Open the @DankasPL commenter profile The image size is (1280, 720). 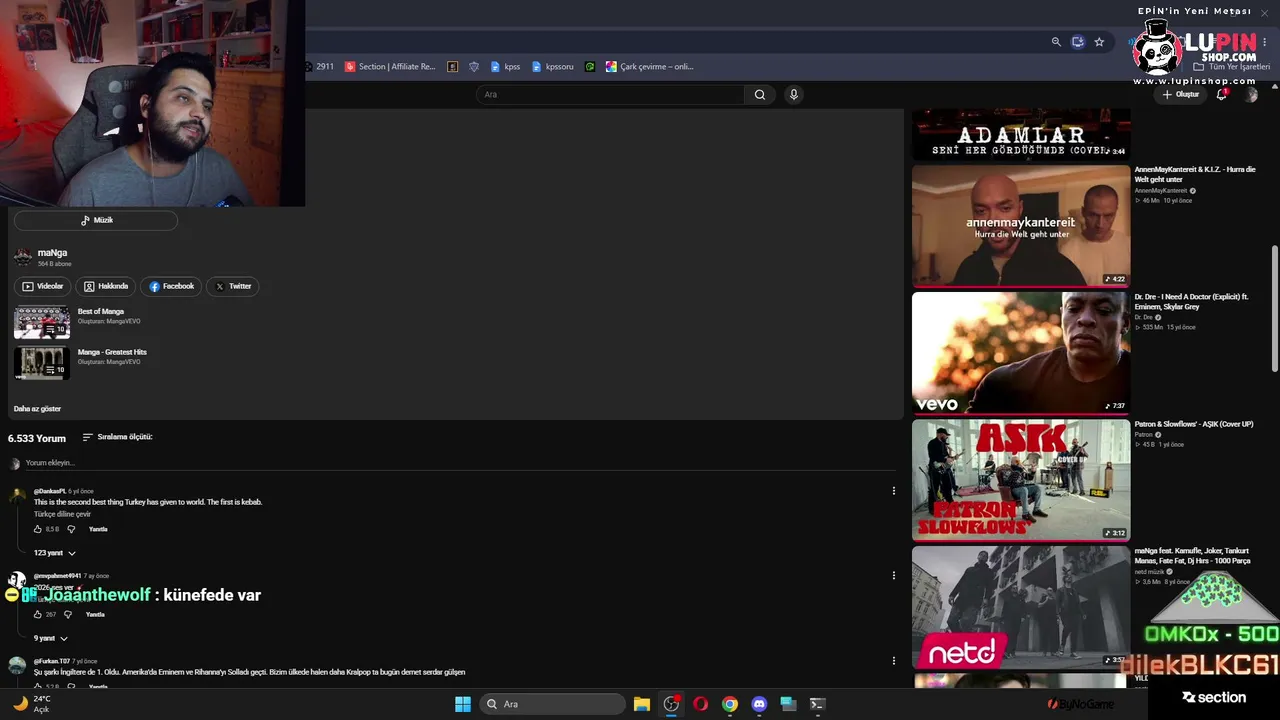click(x=49, y=491)
